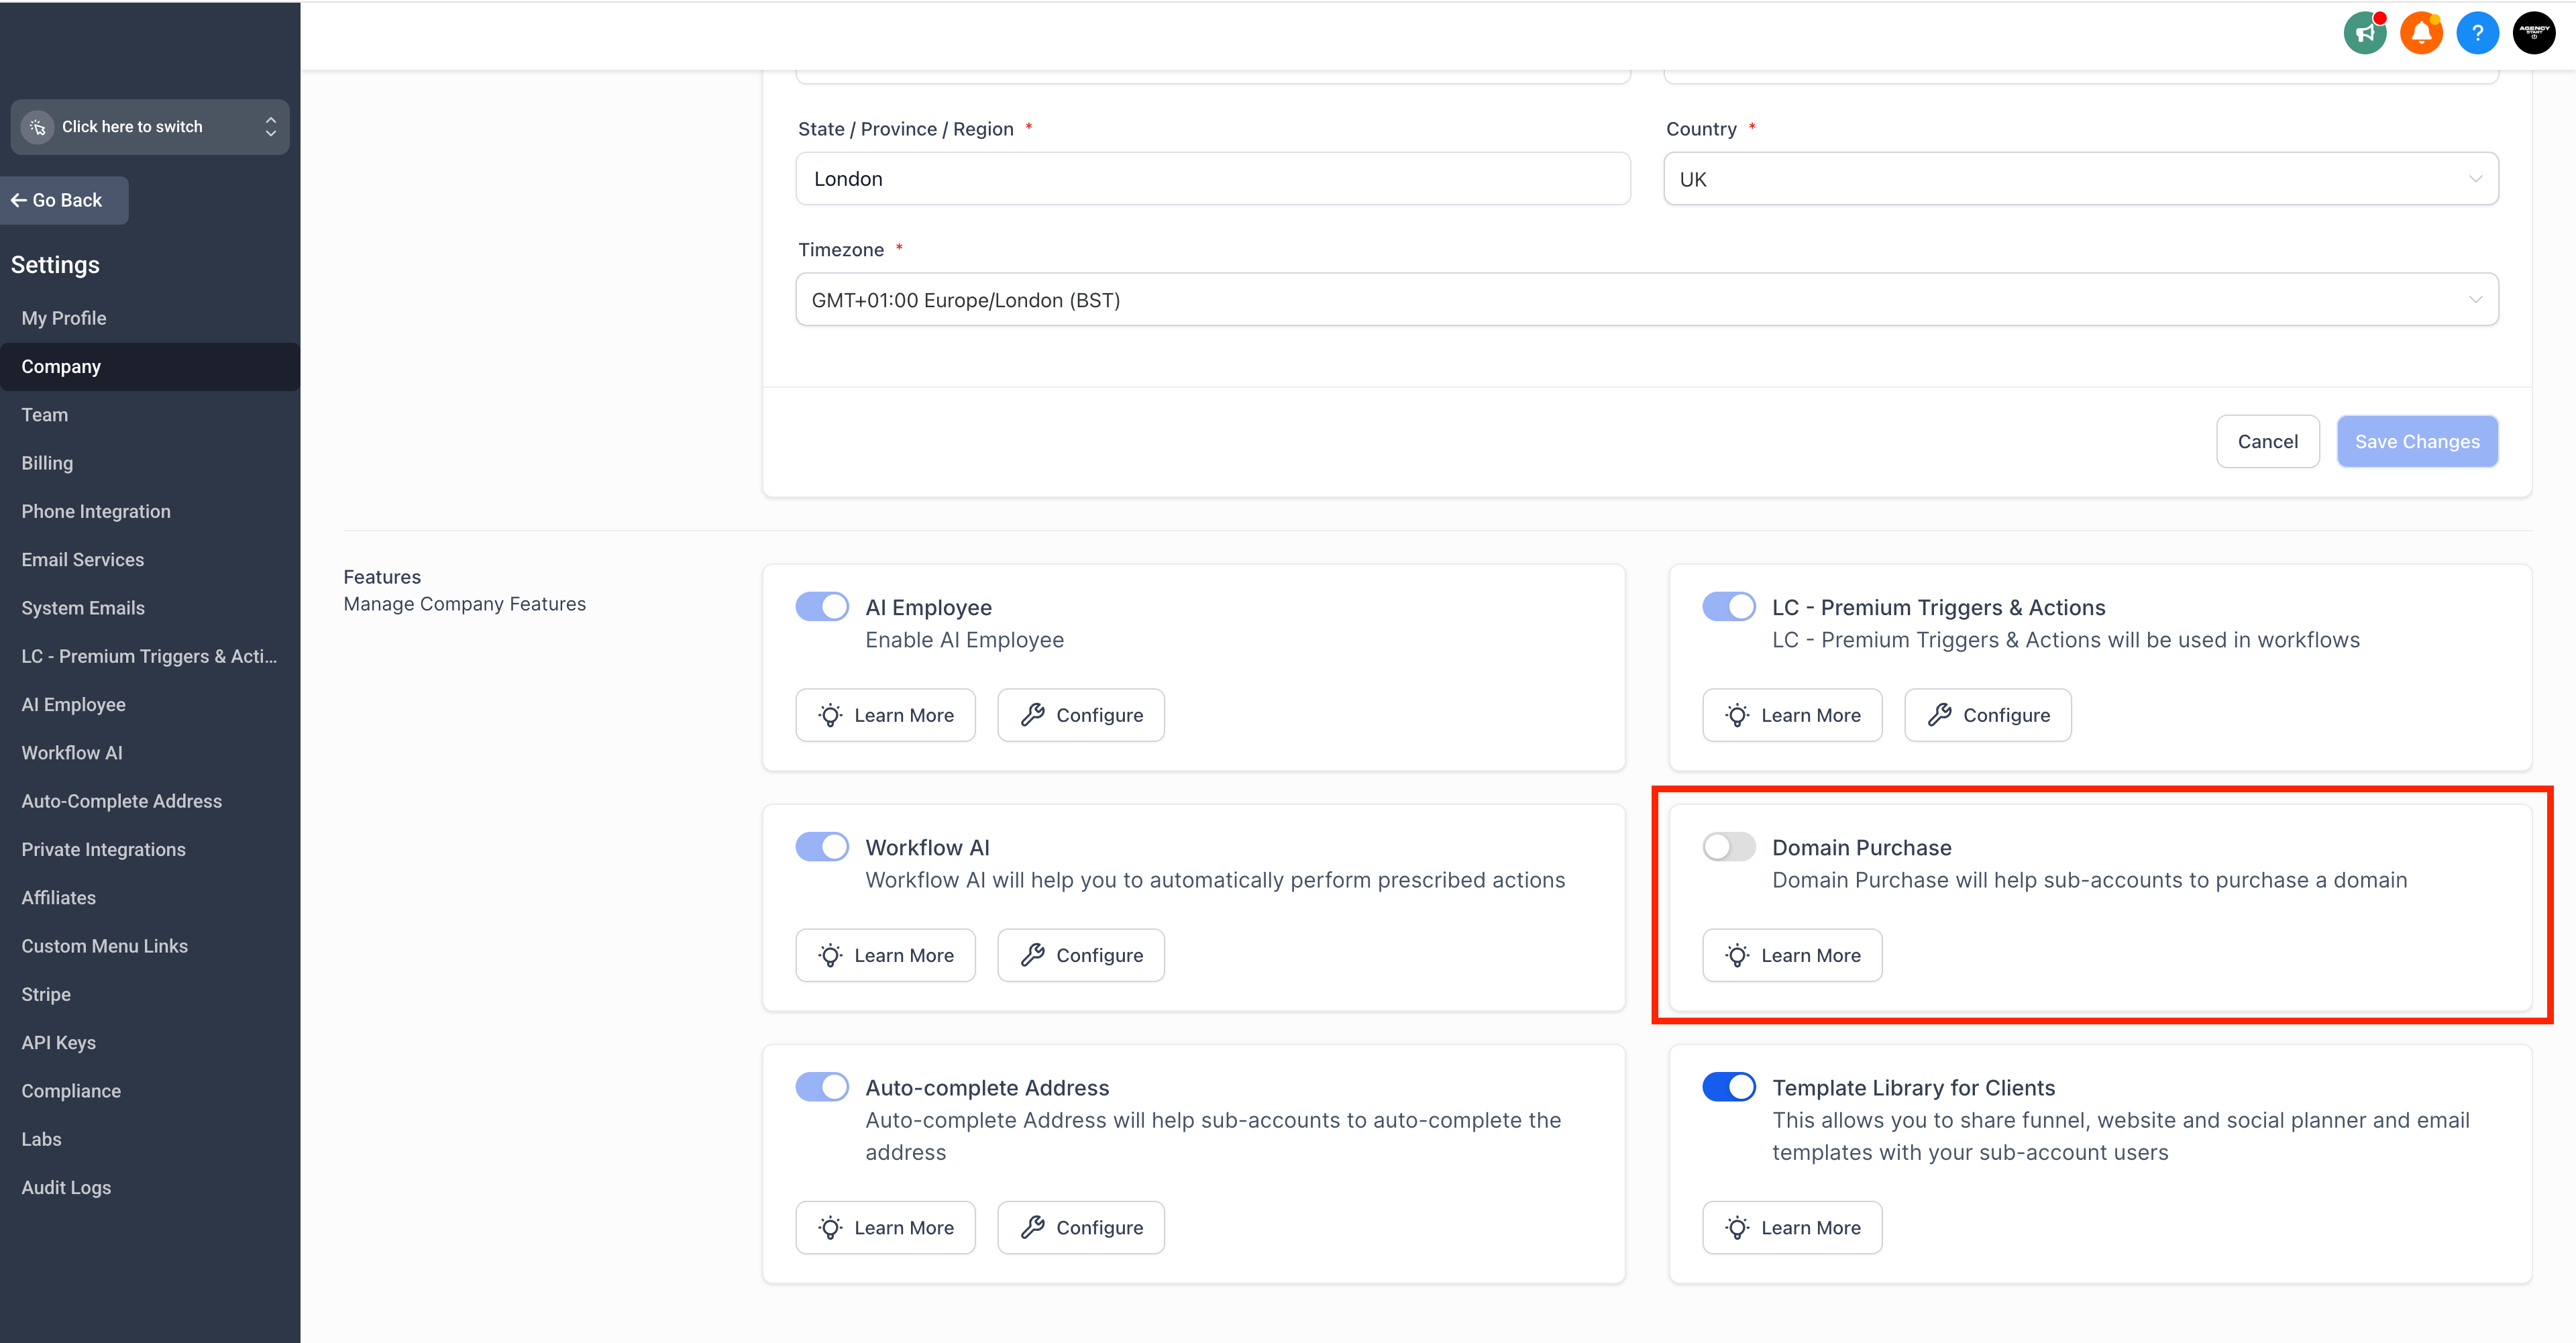The width and height of the screenshot is (2576, 1343).
Task: Go to Audit Logs in sidebar
Action: [66, 1187]
